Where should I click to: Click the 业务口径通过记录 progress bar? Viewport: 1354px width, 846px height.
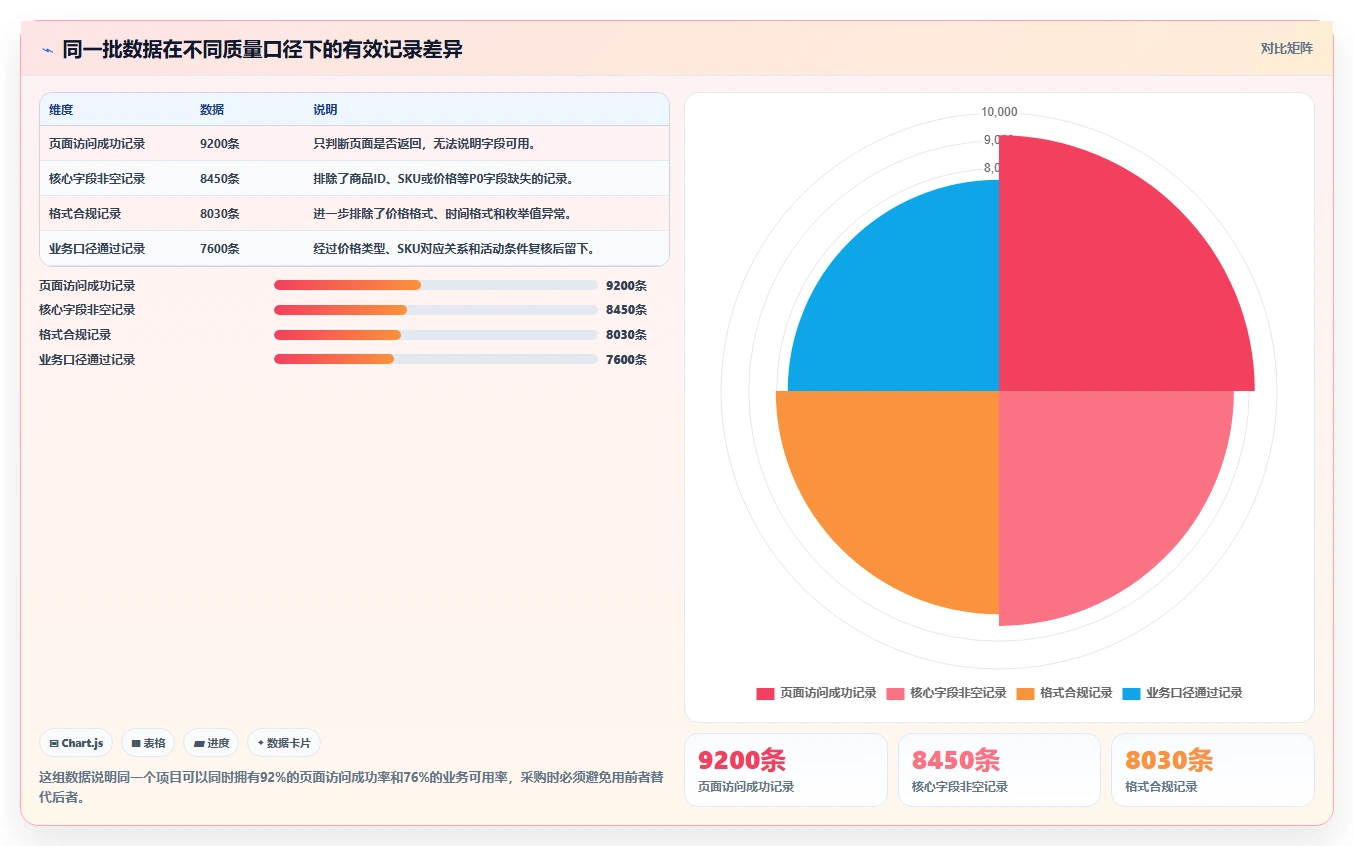tap(436, 359)
